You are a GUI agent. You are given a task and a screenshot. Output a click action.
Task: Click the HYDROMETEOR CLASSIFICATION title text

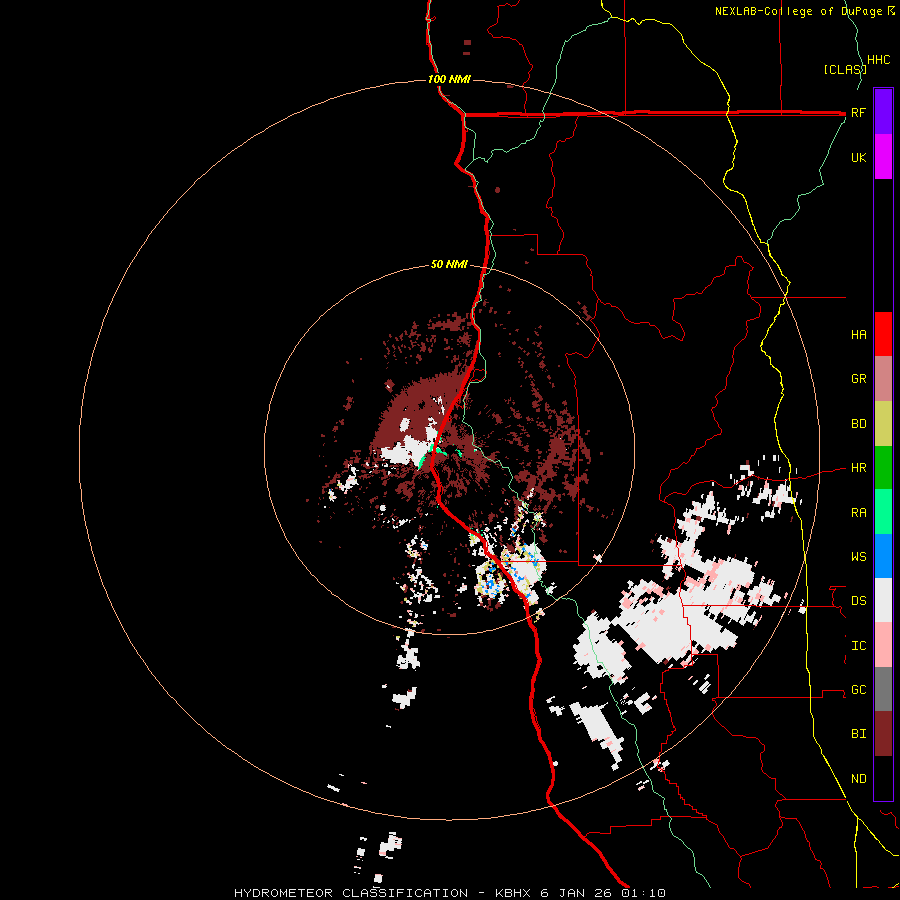coord(351,893)
